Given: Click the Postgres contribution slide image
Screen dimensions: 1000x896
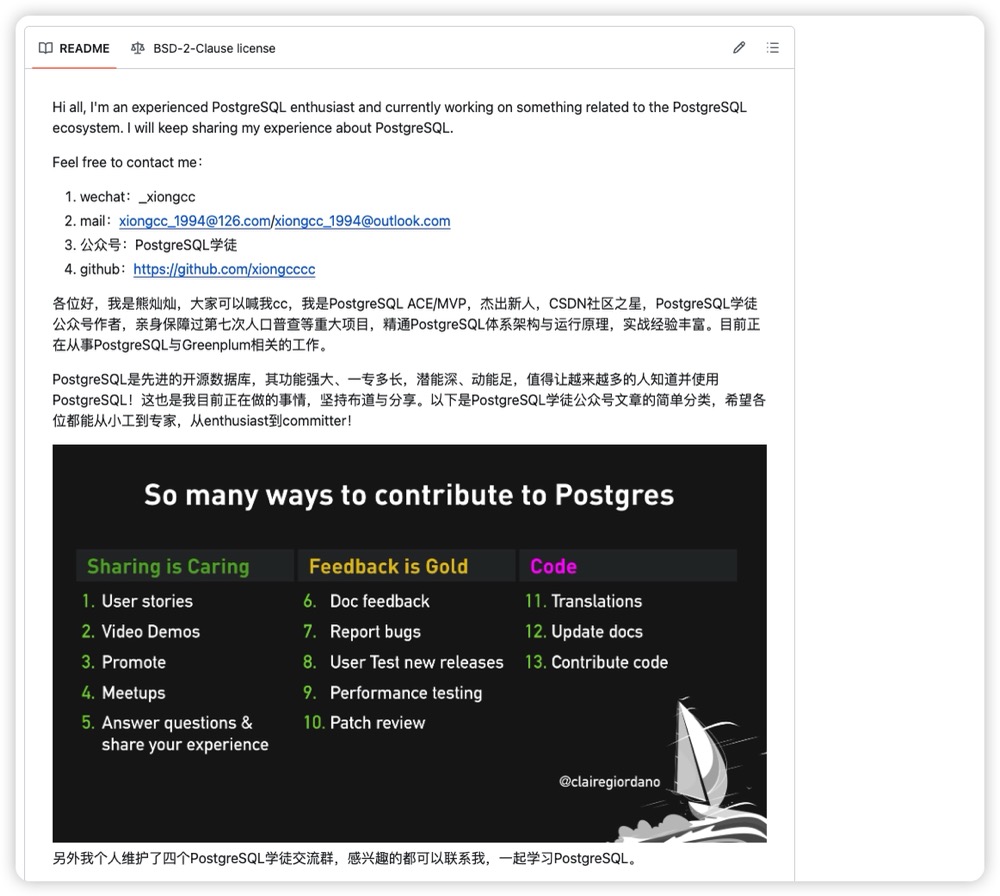Looking at the screenshot, I should click(x=409, y=643).
